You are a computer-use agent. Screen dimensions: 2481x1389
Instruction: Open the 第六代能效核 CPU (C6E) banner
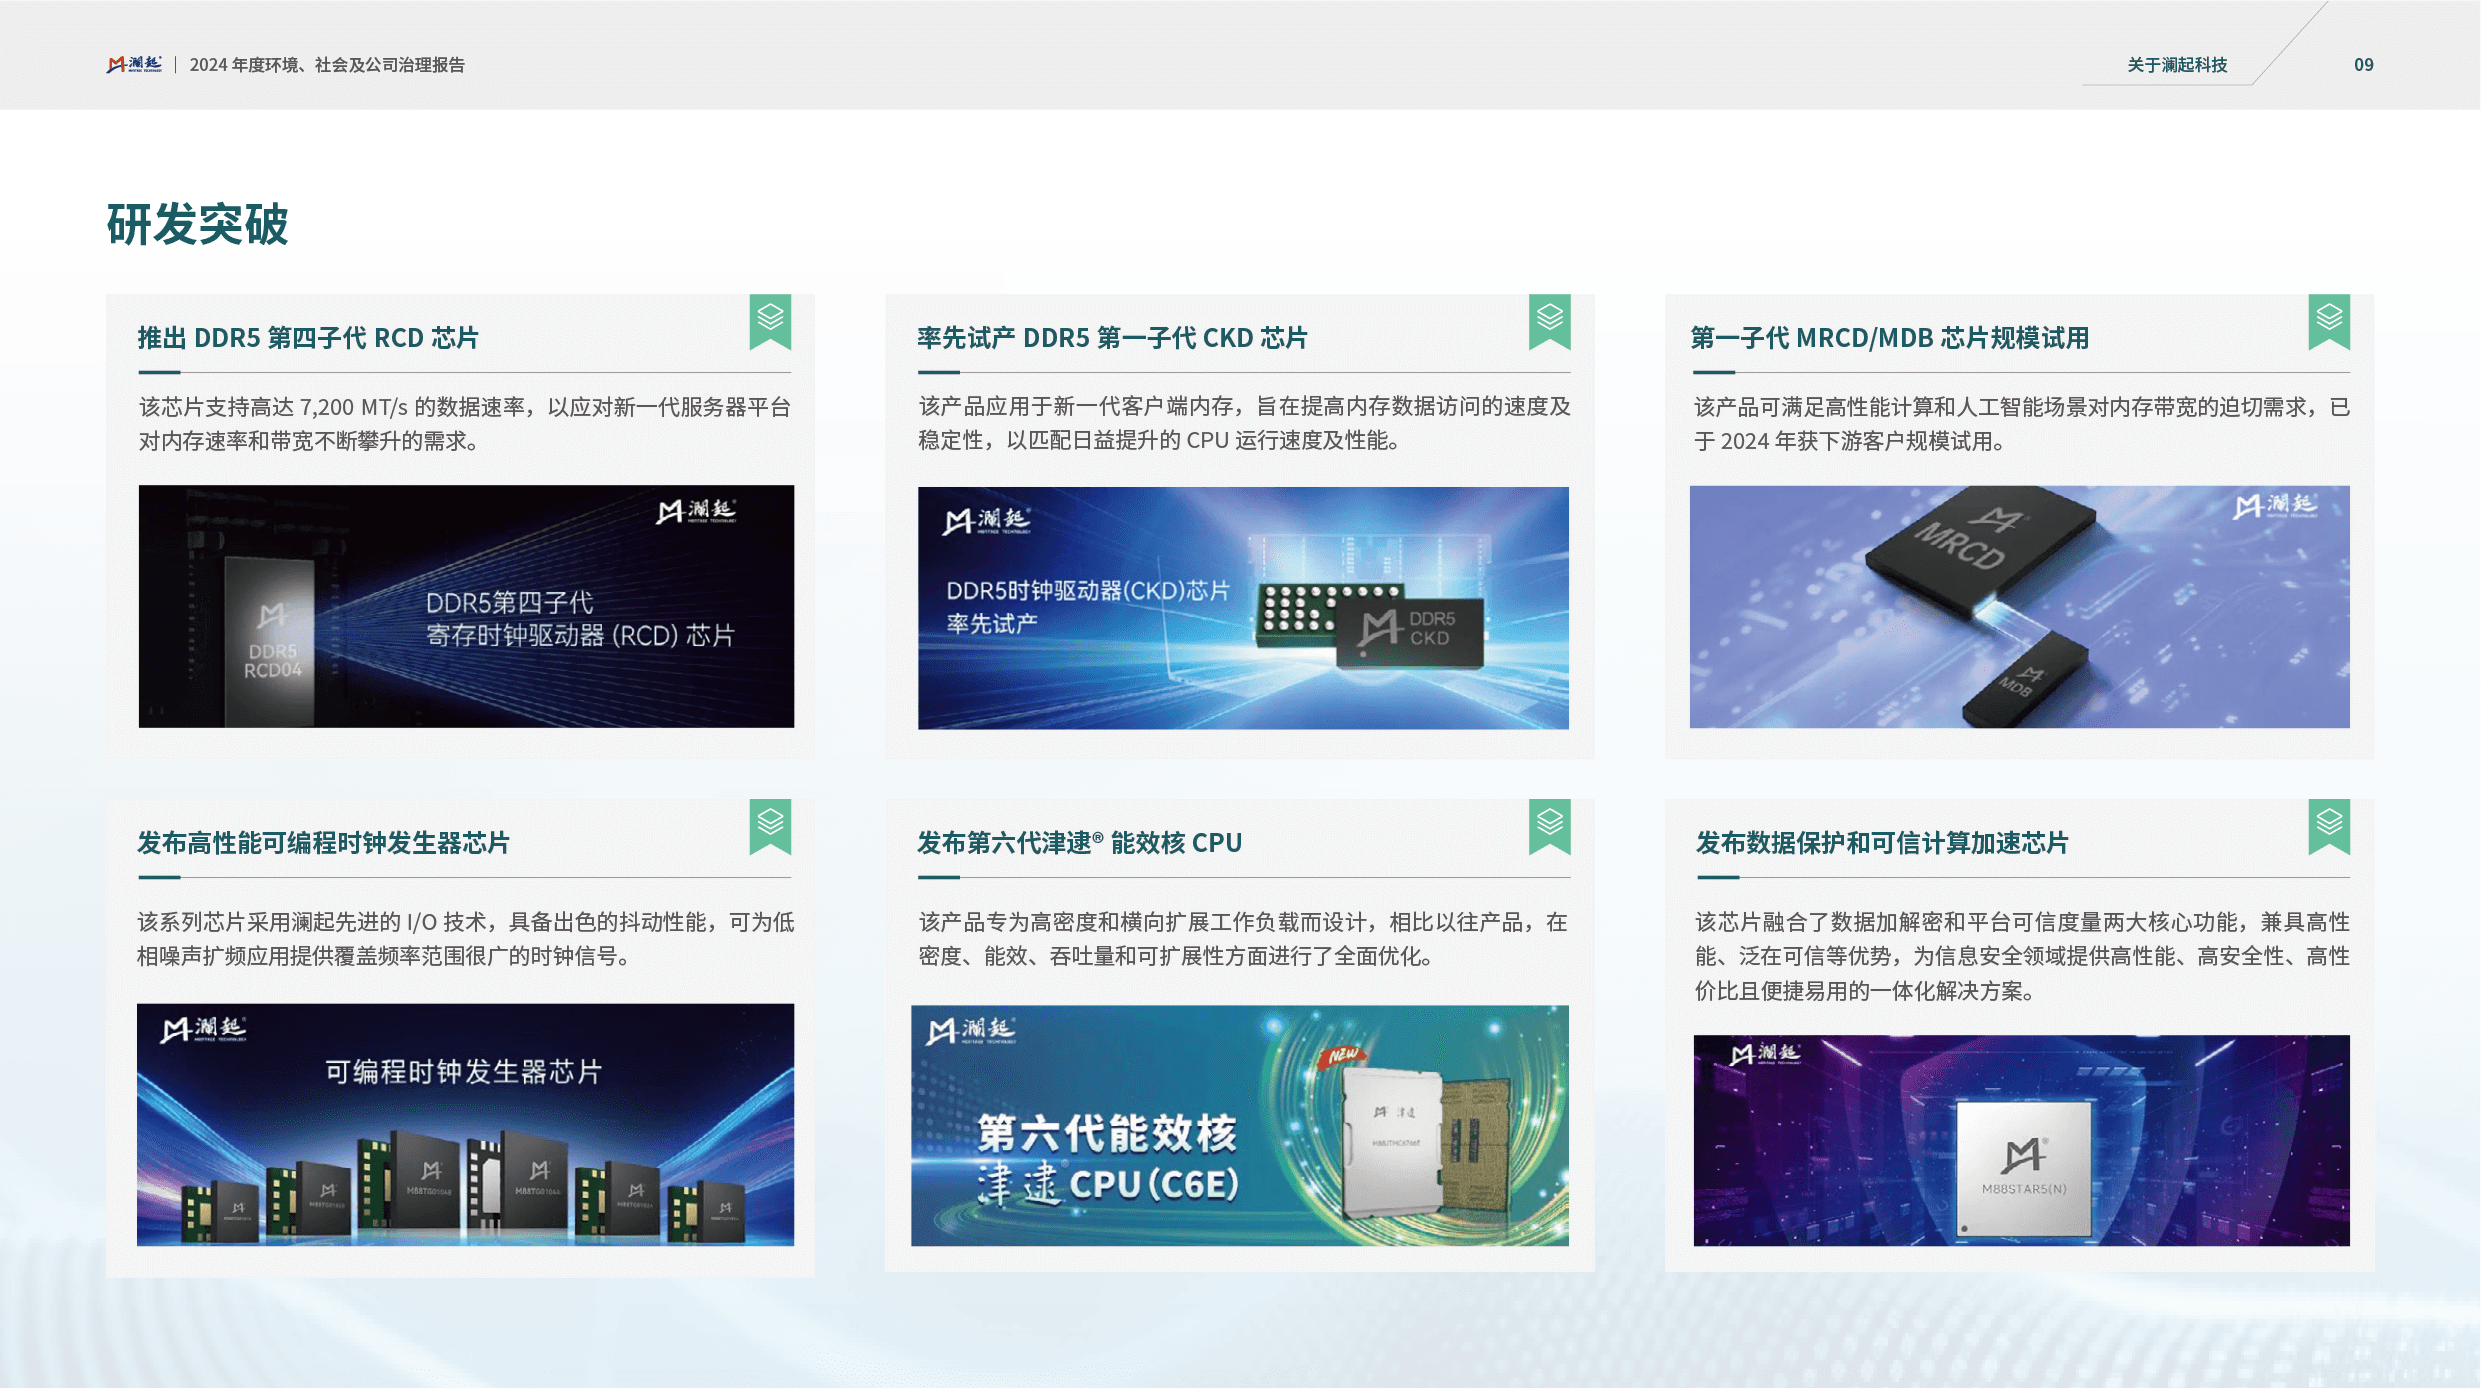pos(1239,1125)
